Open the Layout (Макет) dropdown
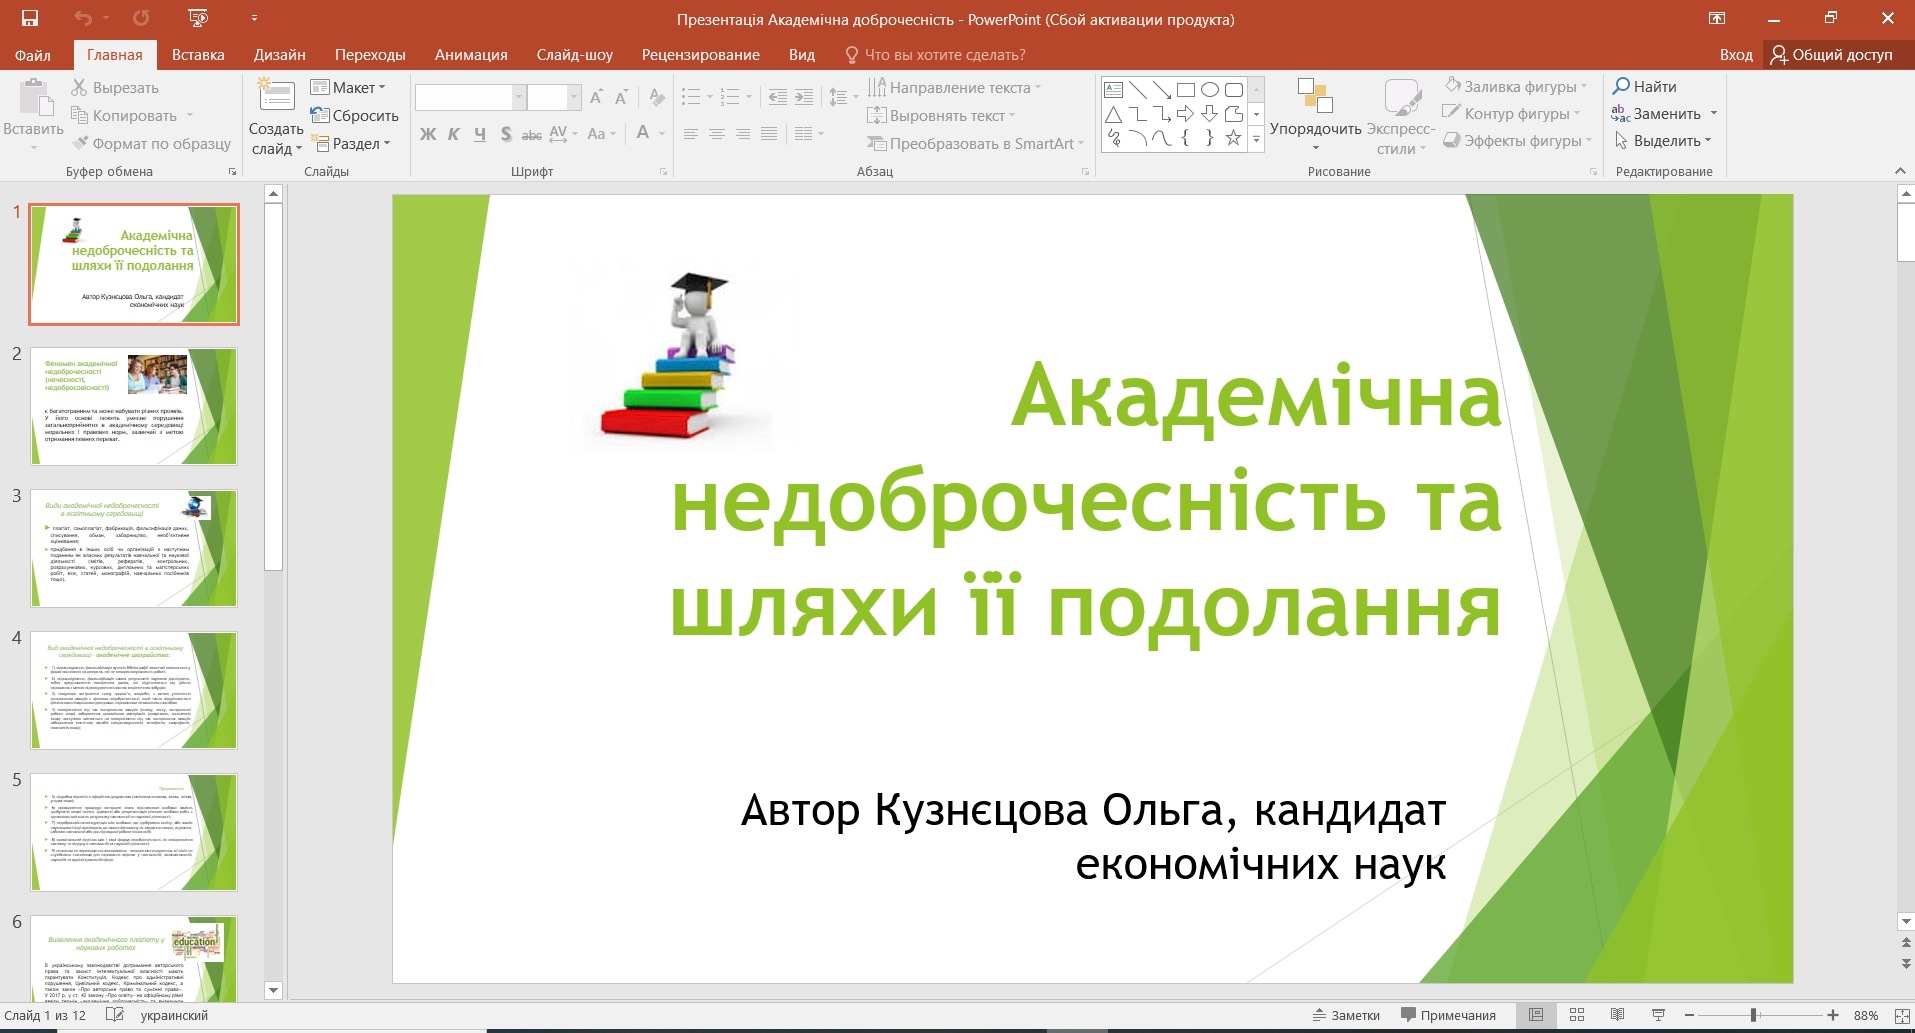The height and width of the screenshot is (1033, 1915). [348, 88]
